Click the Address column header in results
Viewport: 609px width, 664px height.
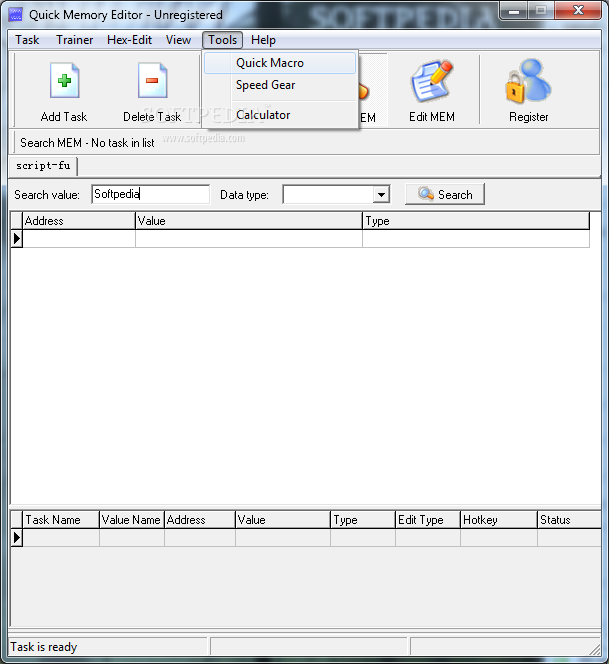pos(79,221)
